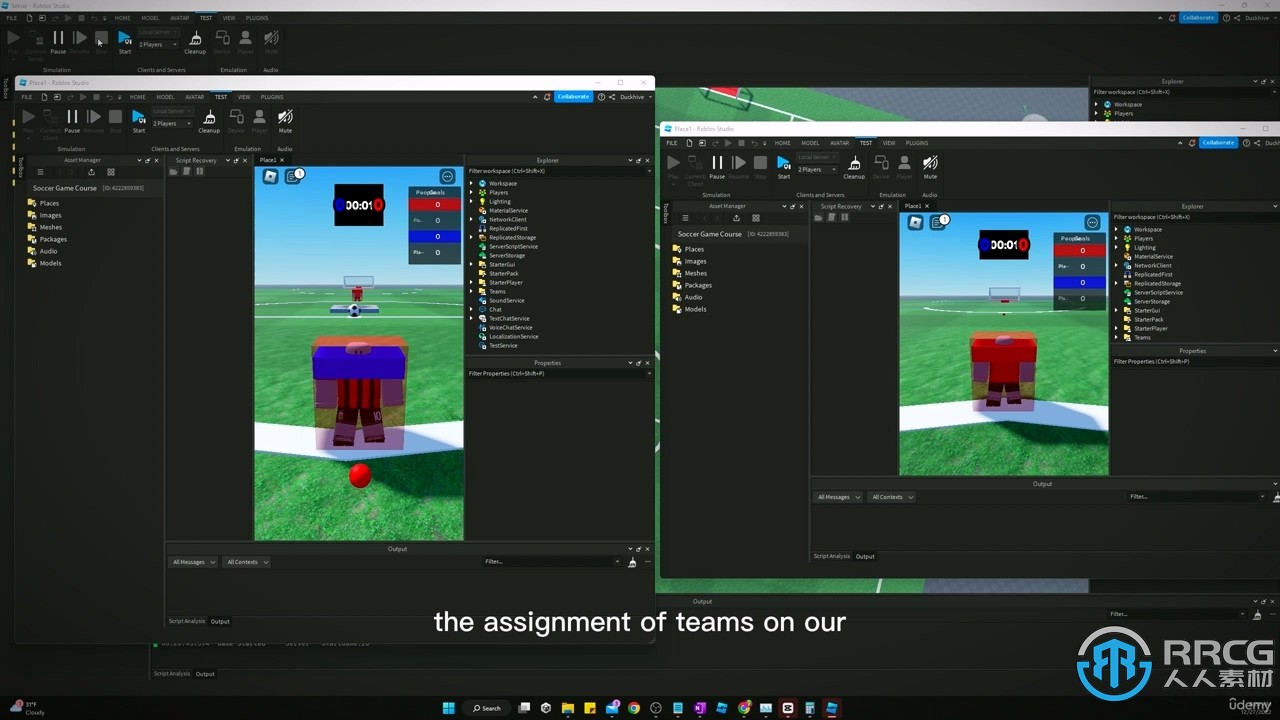The width and height of the screenshot is (1280, 720).
Task: Open Meshes folder in left Asset Manager
Action: click(50, 227)
